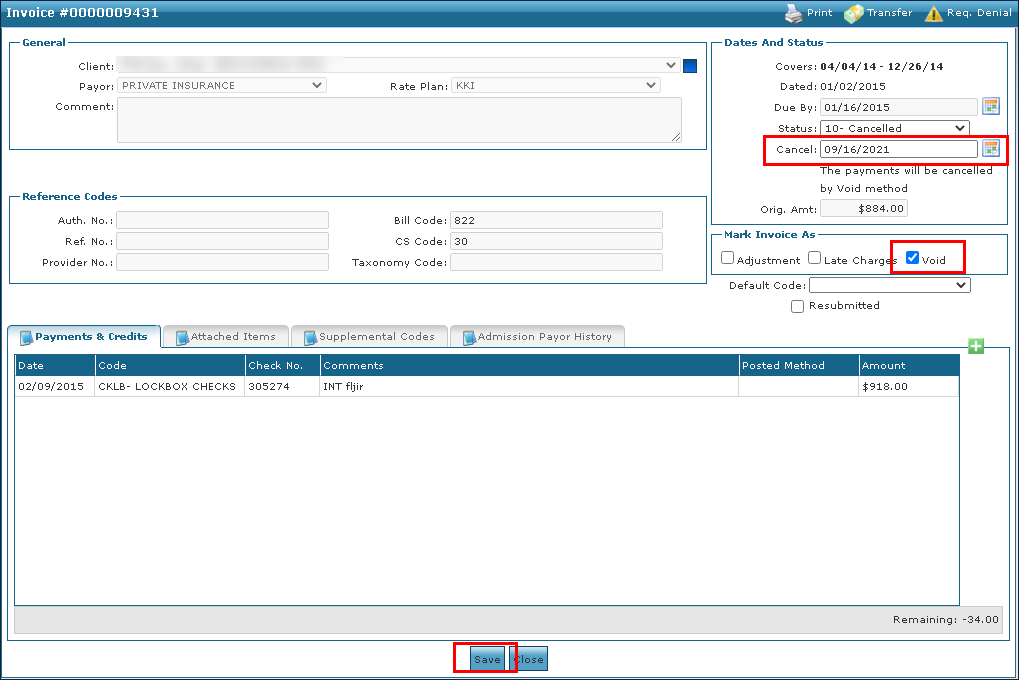Uncheck the Void checkbox

point(912,258)
